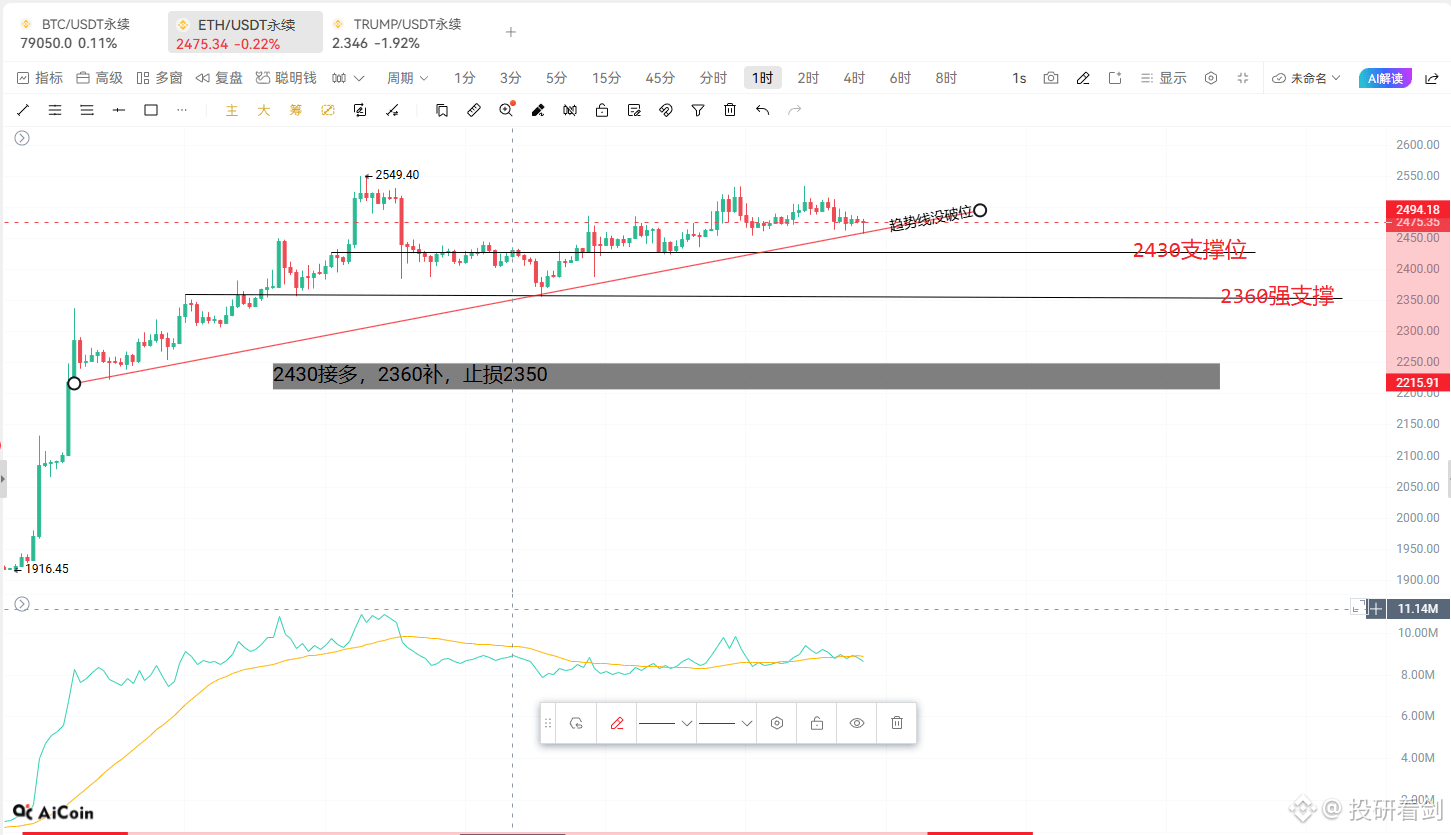Image resolution: width=1451 pixels, height=835 pixels.
Task: Toggle the 筹 chip distribution icon
Action: (x=296, y=110)
